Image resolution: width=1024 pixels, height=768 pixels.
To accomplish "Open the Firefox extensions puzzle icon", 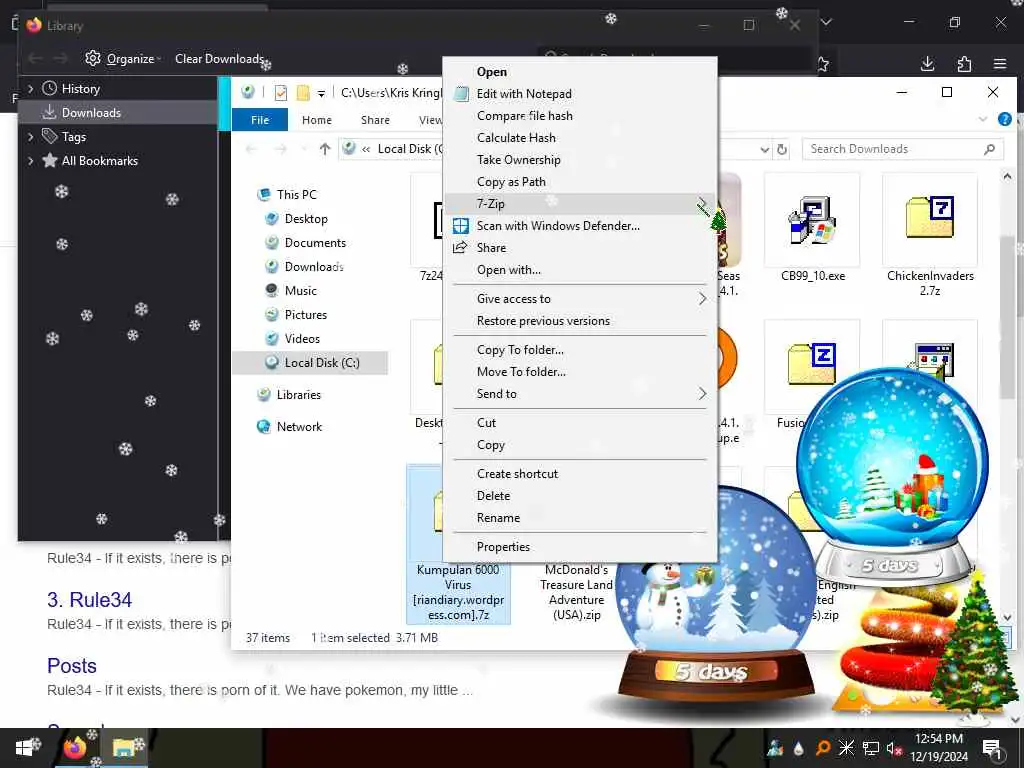I will click(964, 63).
